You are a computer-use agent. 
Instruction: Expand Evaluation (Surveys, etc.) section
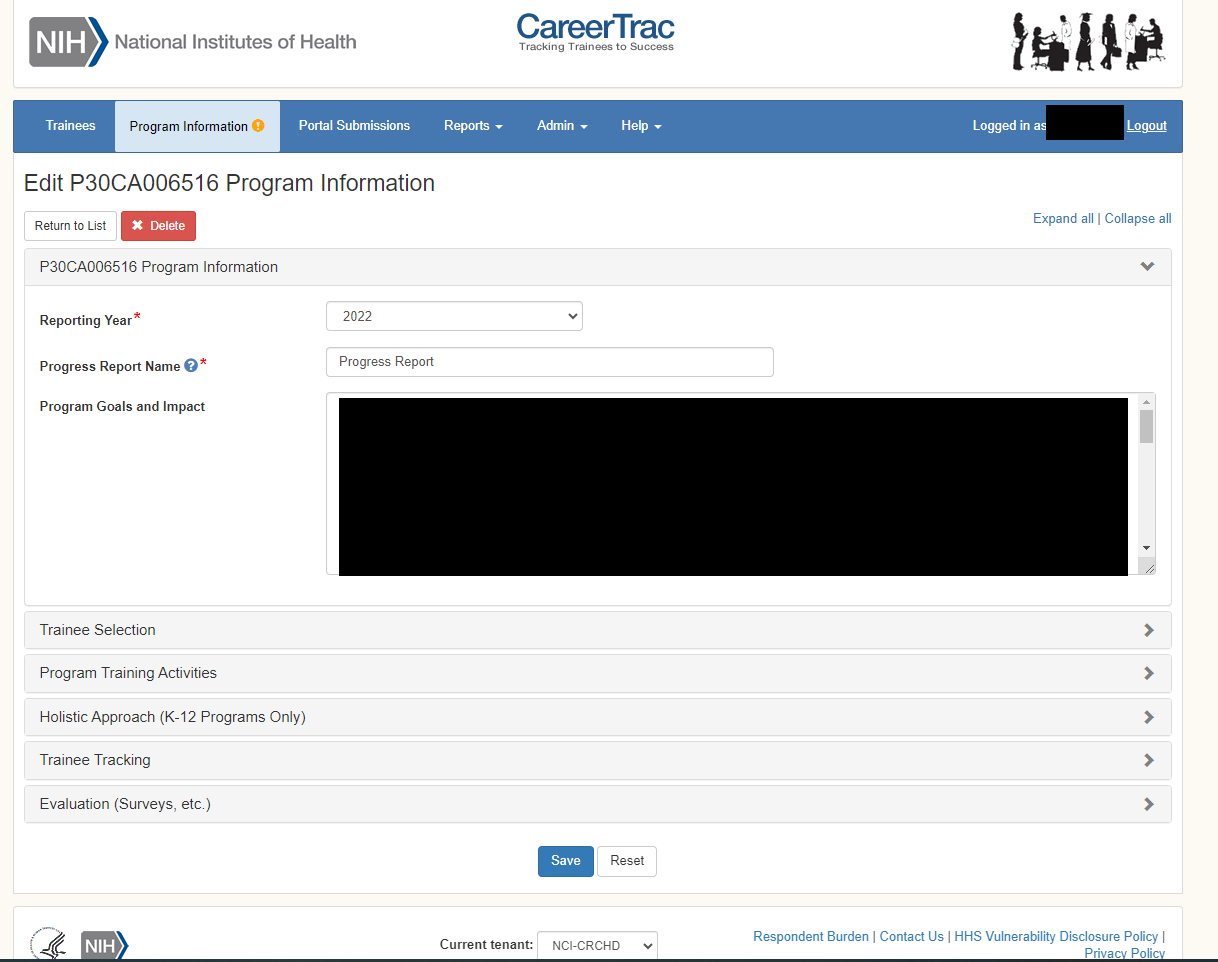pyautogui.click(x=598, y=805)
